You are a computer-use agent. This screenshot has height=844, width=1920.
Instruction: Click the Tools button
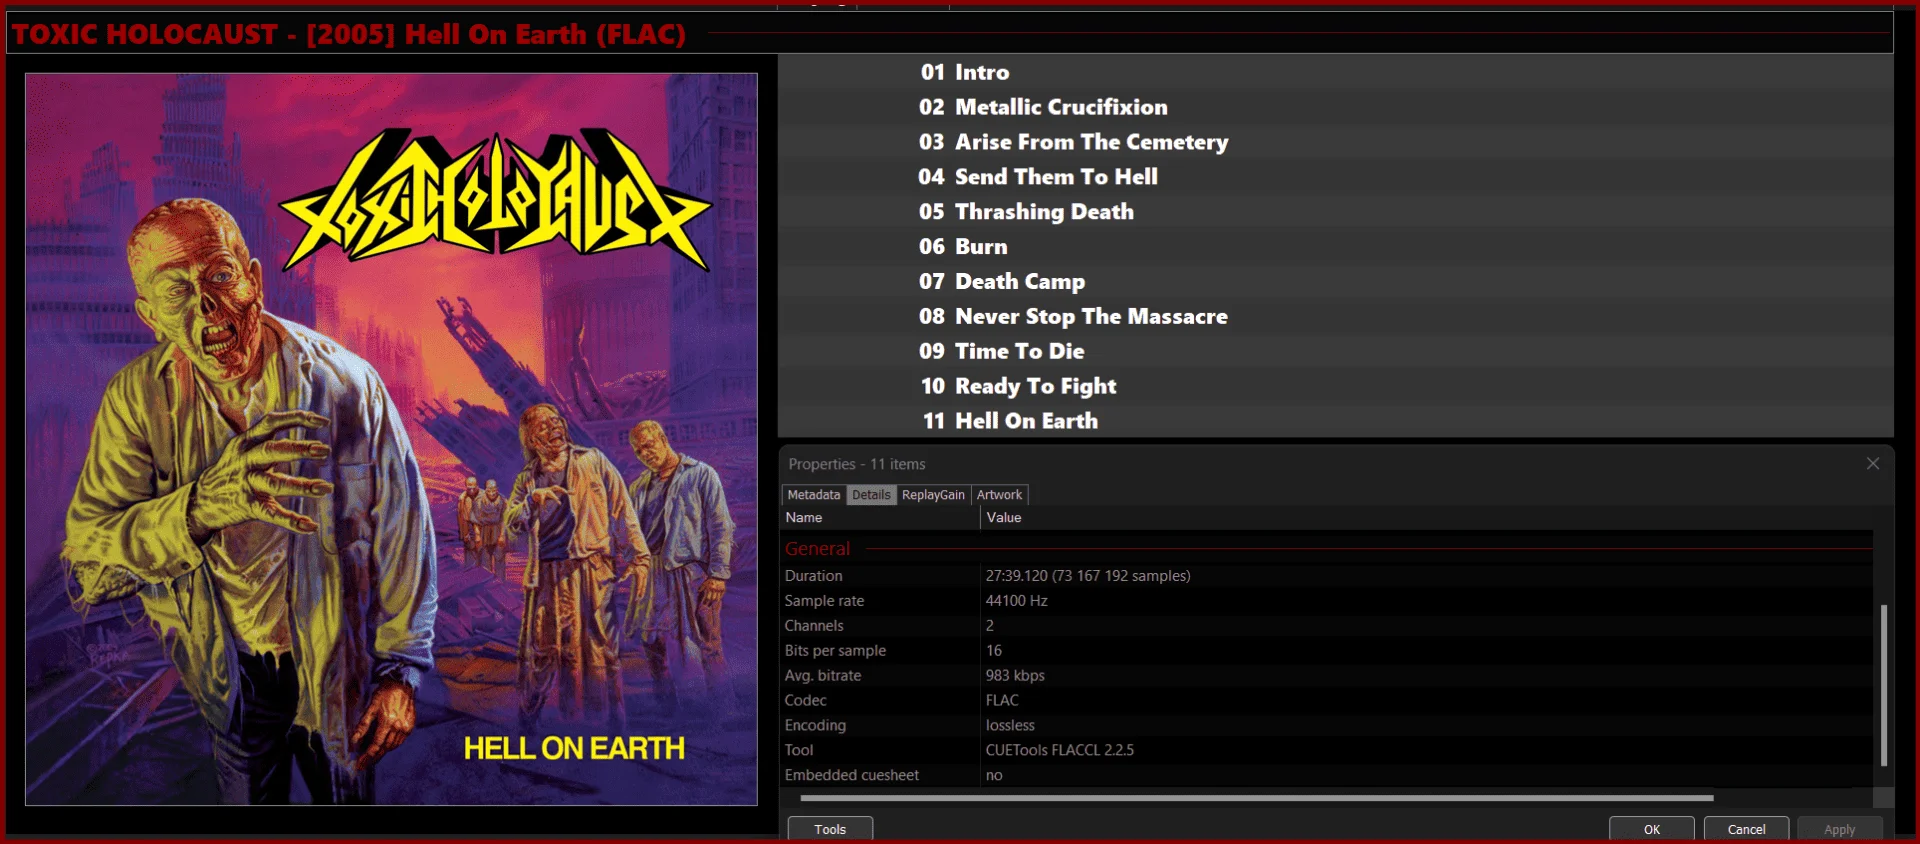coord(830,829)
